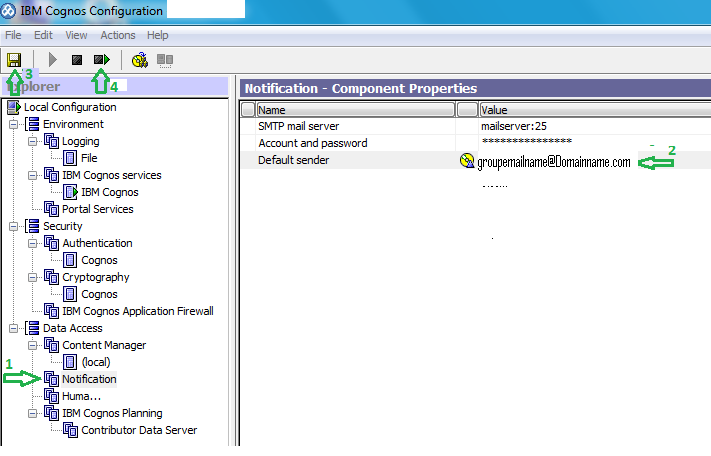Image resolution: width=711 pixels, height=456 pixels.
Task: Select the Contributor Data Server label
Action: (139, 430)
